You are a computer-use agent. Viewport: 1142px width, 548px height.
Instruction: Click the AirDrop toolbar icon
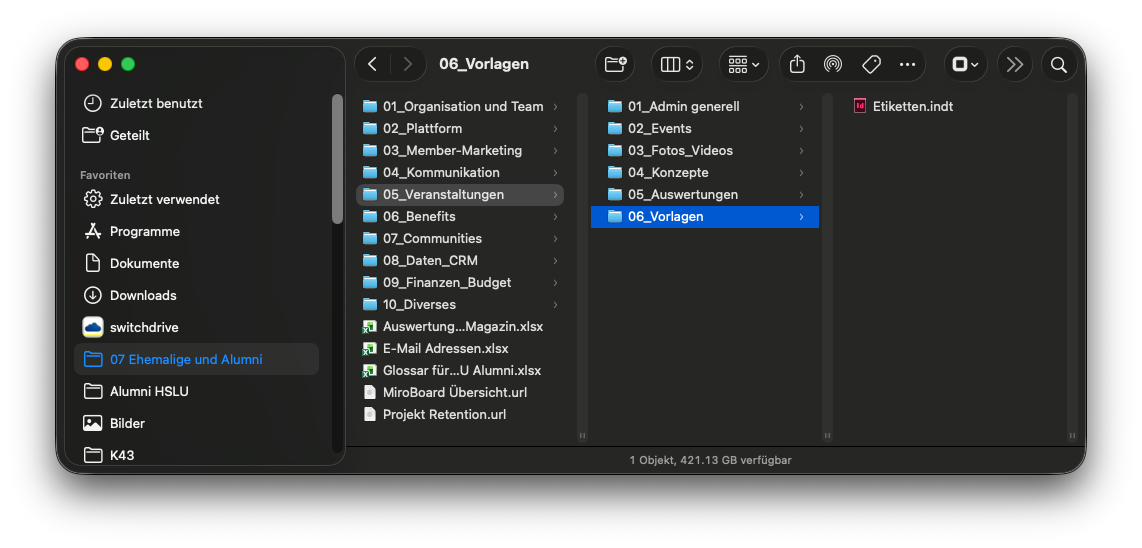point(833,64)
